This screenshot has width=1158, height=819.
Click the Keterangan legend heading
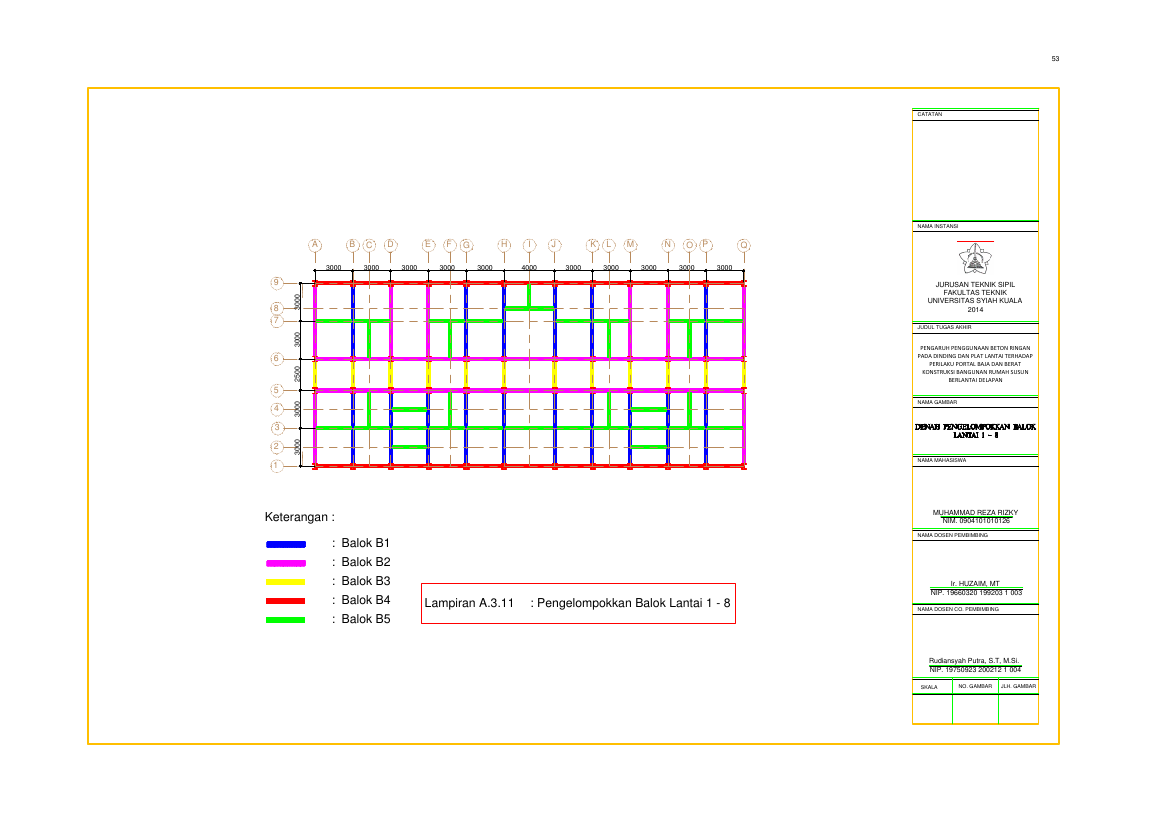(x=299, y=517)
